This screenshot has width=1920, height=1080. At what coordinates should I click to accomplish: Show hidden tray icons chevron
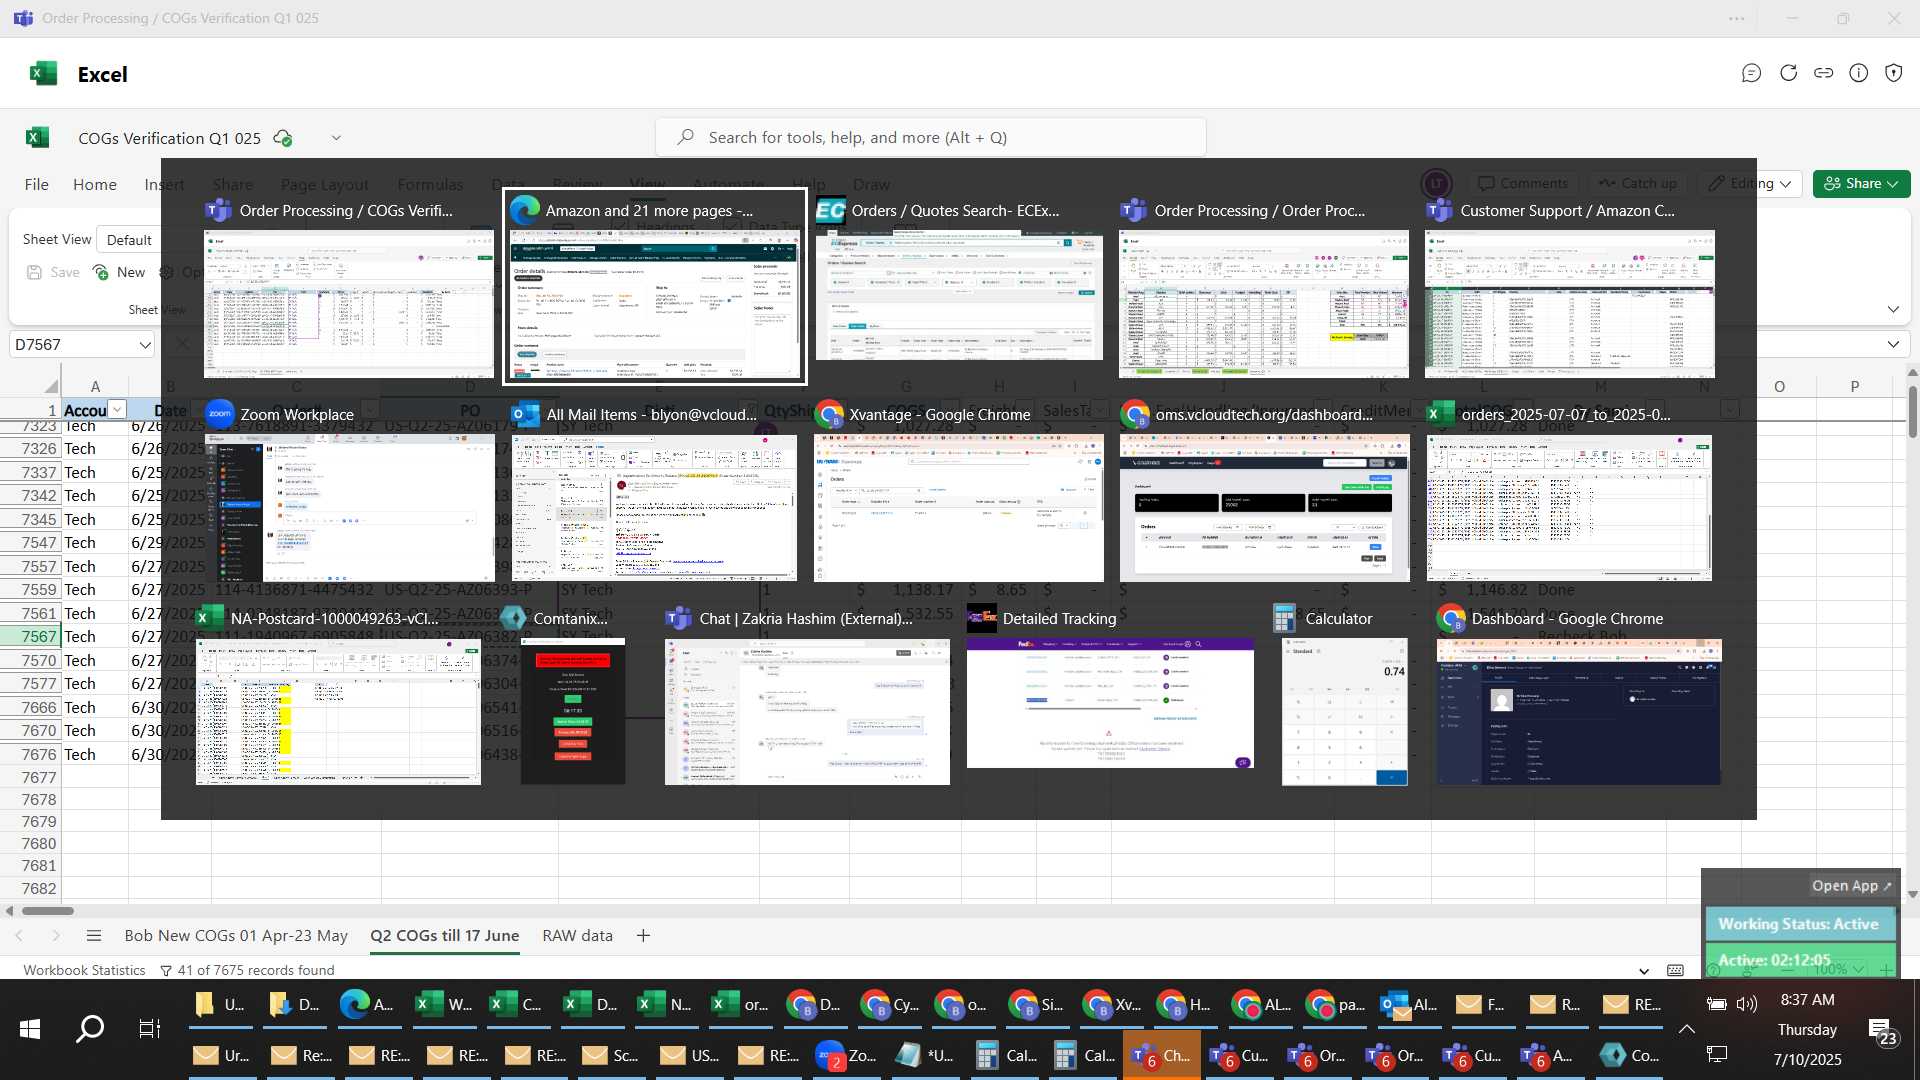pyautogui.click(x=1686, y=1029)
